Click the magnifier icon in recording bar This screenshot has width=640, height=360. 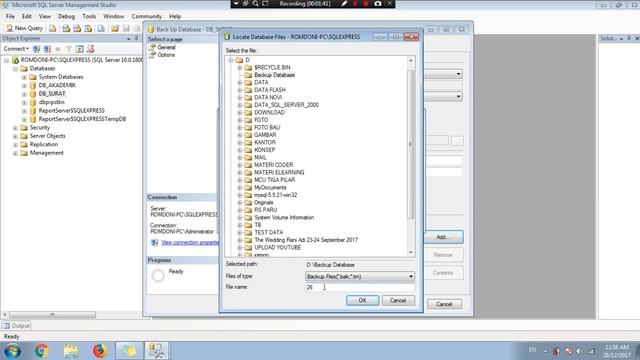pyautogui.click(x=256, y=4)
